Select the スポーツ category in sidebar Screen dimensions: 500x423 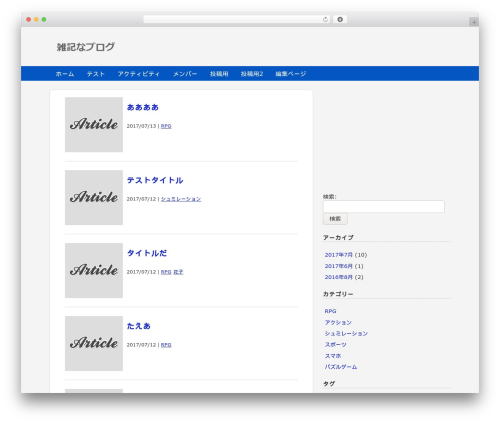pos(336,345)
